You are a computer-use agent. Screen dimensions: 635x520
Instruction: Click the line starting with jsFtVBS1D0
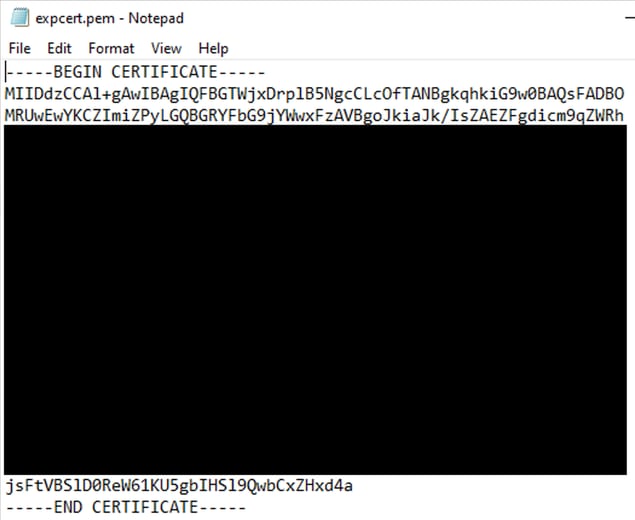[179, 485]
